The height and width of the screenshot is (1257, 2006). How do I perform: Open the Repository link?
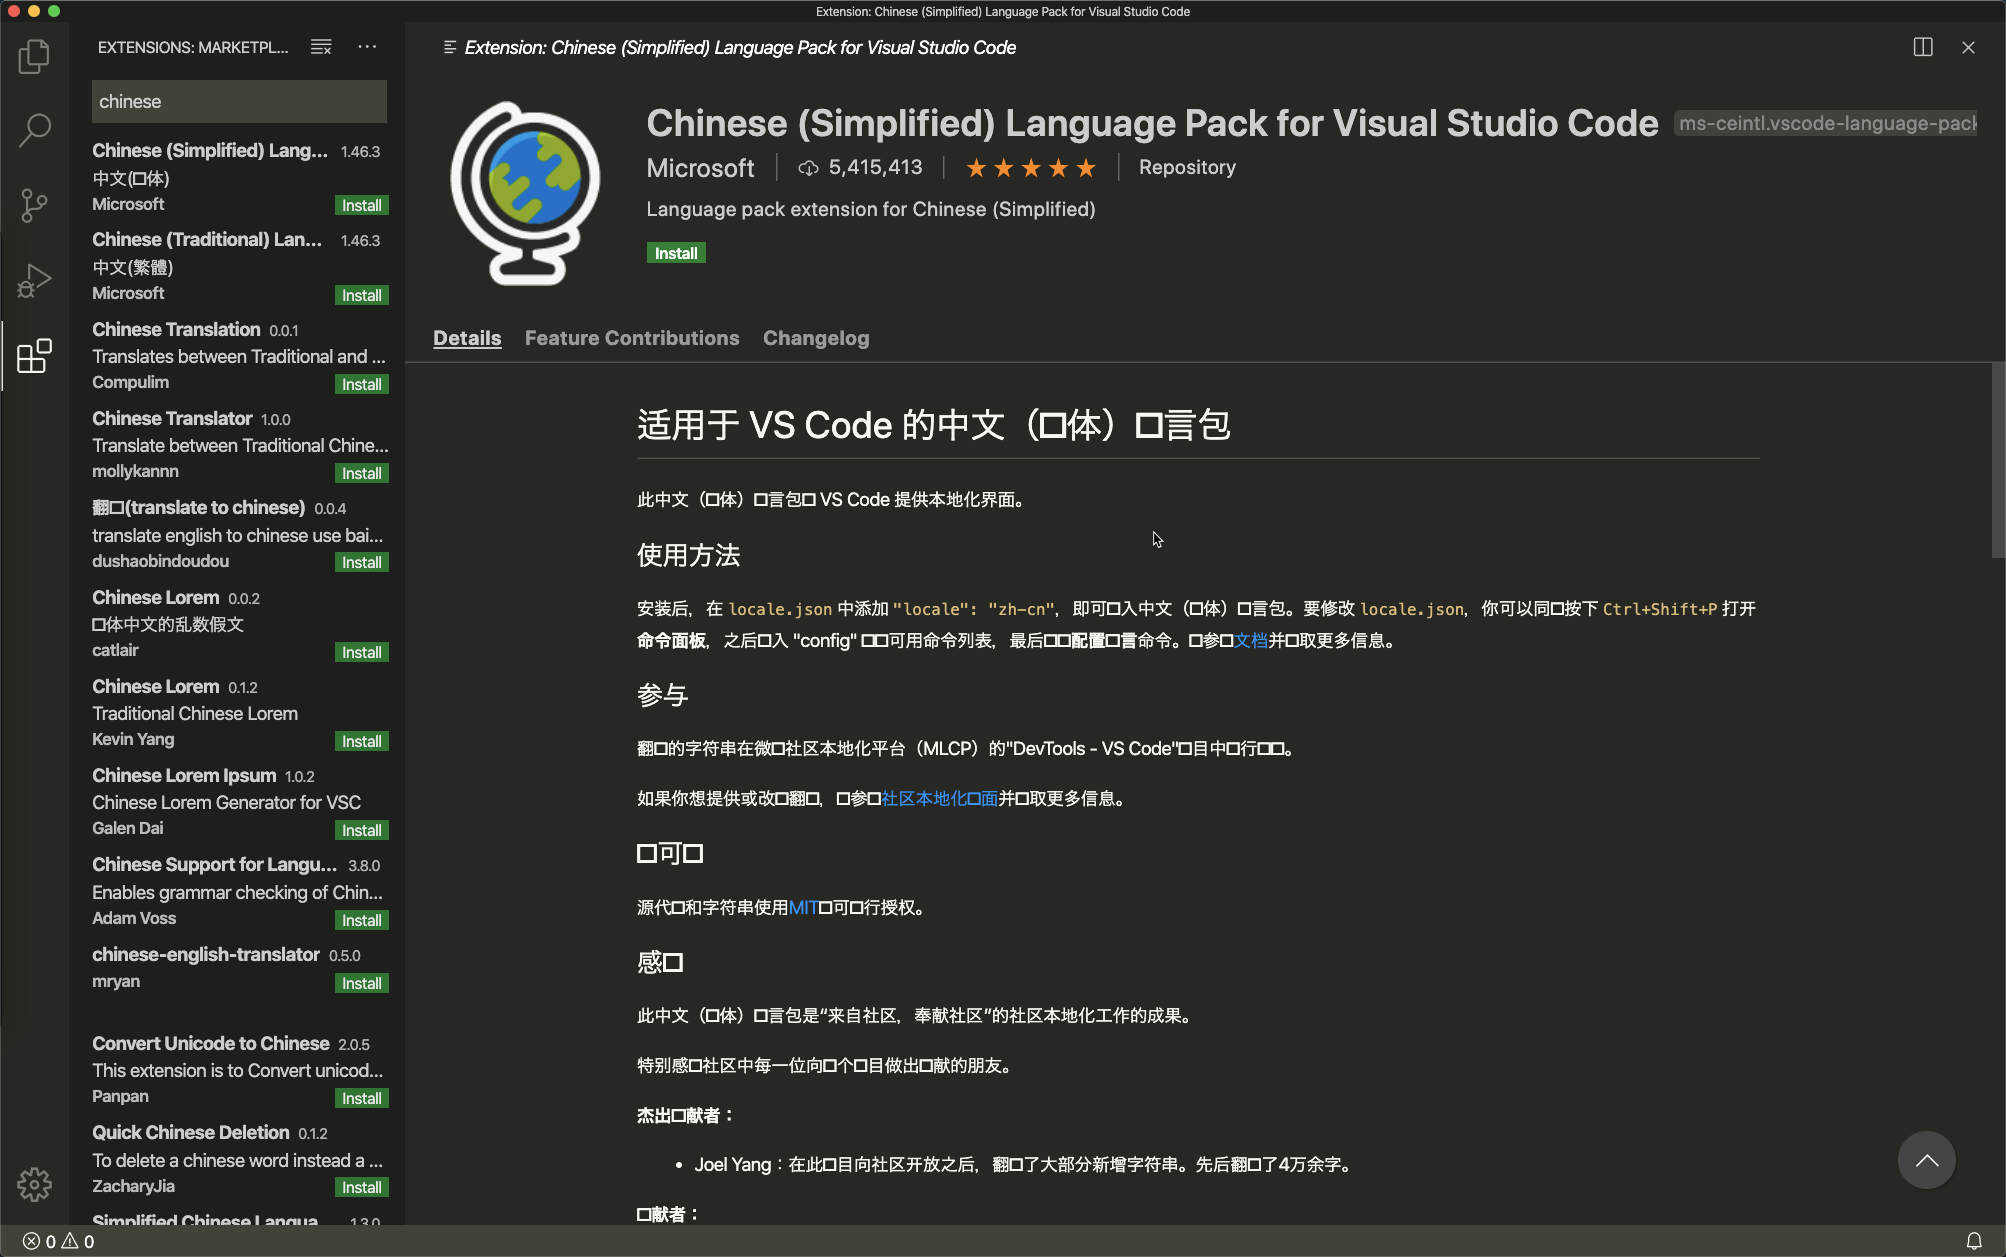pyautogui.click(x=1187, y=168)
